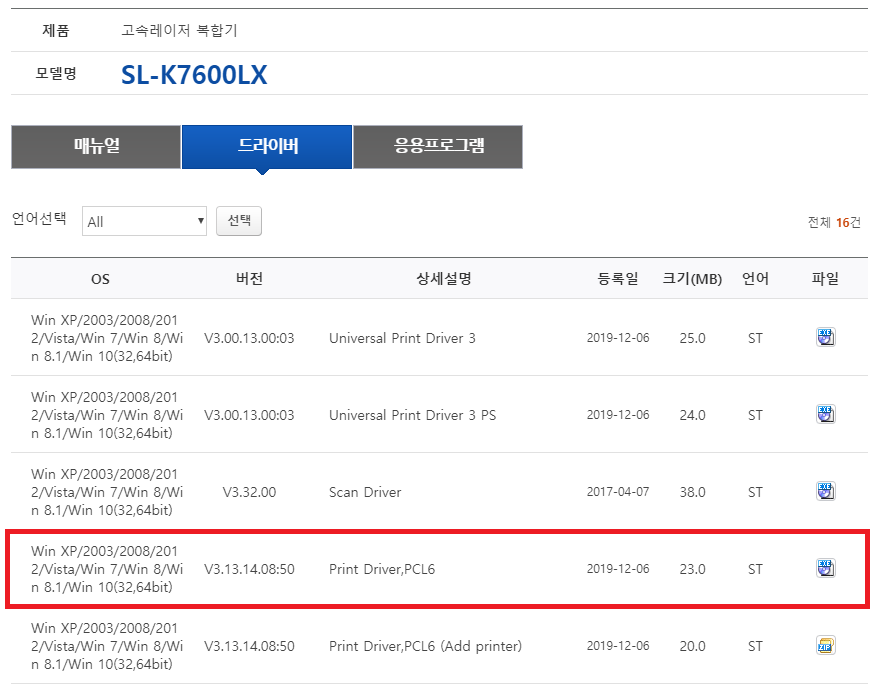The image size is (872, 688).
Task: Click the OS column header
Action: [x=100, y=279]
